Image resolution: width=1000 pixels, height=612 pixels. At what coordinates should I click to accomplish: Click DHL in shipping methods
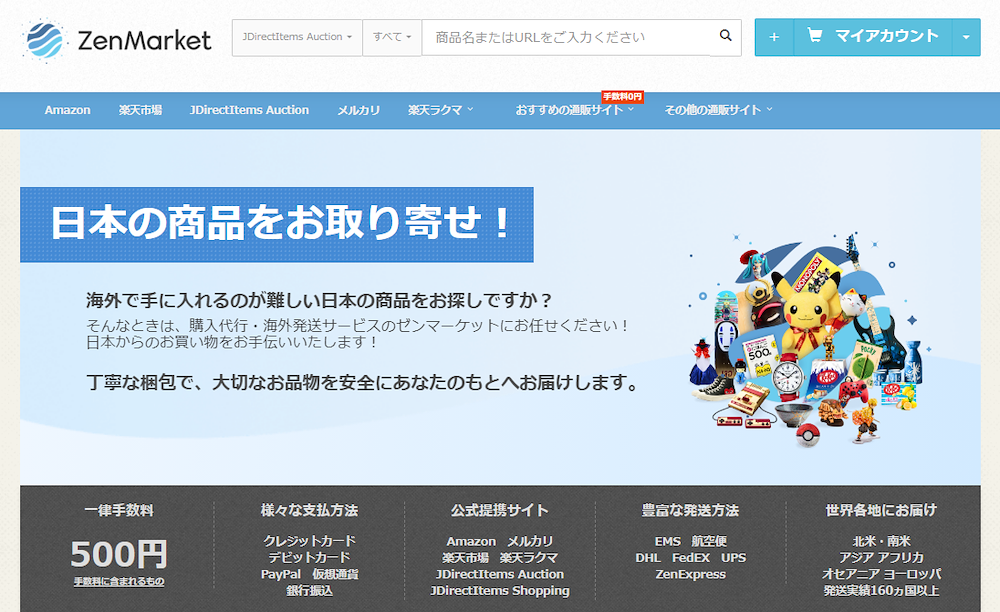click(648, 558)
